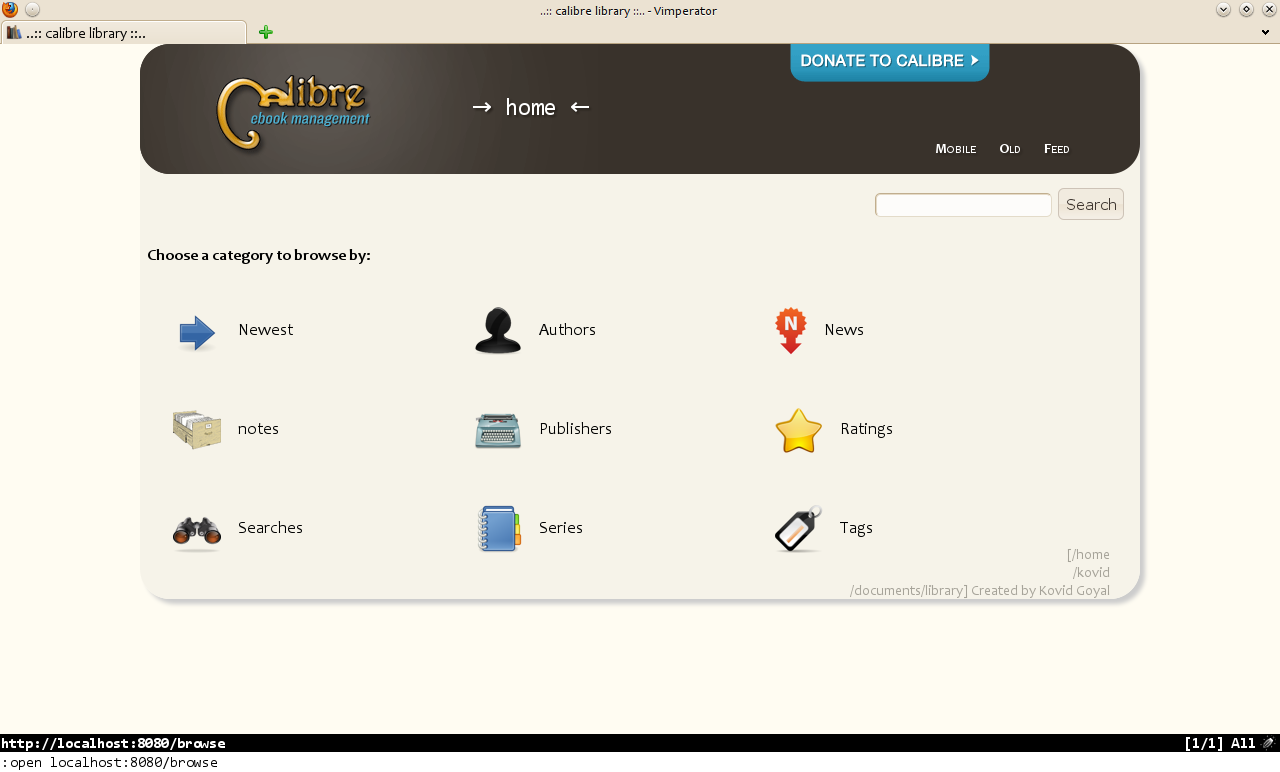Open the Newest category arrow icon
Screen dimensions: 1280x772
click(x=197, y=332)
